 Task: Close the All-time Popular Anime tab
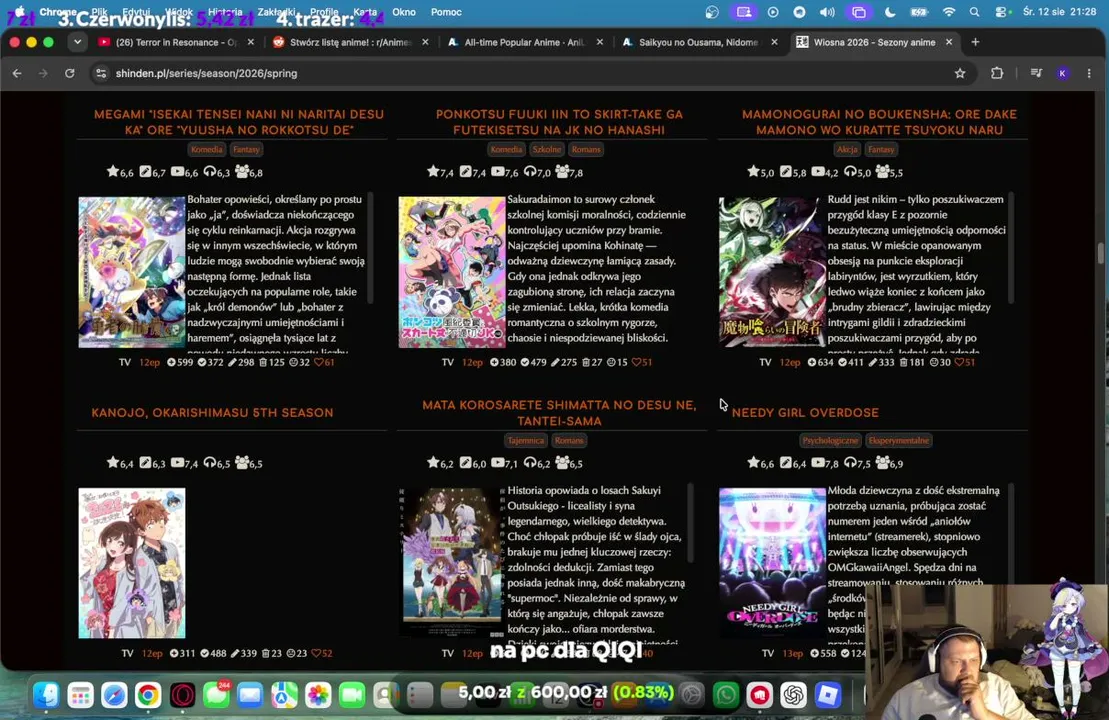click(x=600, y=42)
